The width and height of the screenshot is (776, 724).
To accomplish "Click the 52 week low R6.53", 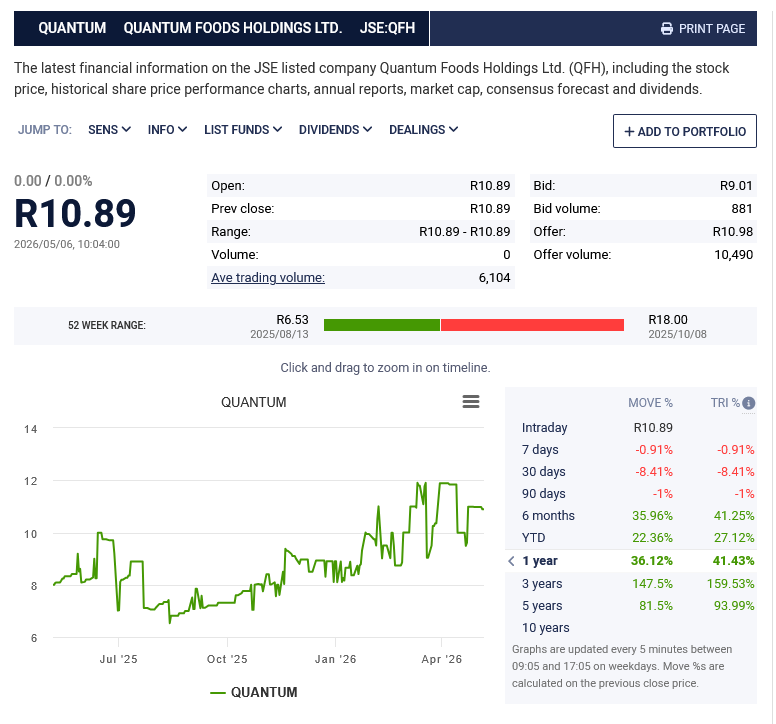I will point(292,320).
